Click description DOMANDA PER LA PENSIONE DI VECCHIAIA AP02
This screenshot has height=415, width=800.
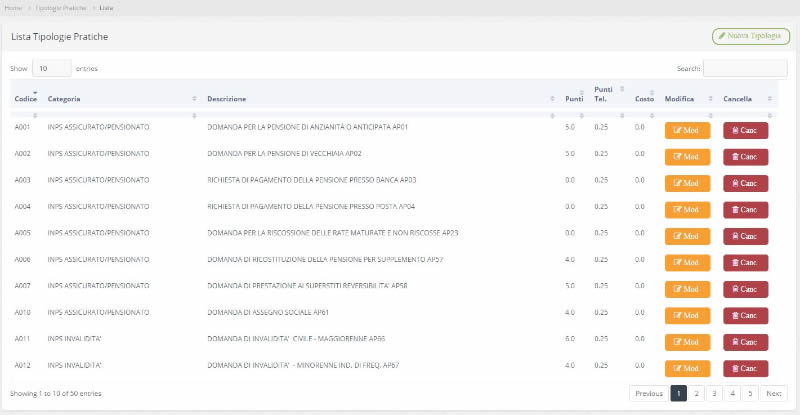(x=284, y=154)
